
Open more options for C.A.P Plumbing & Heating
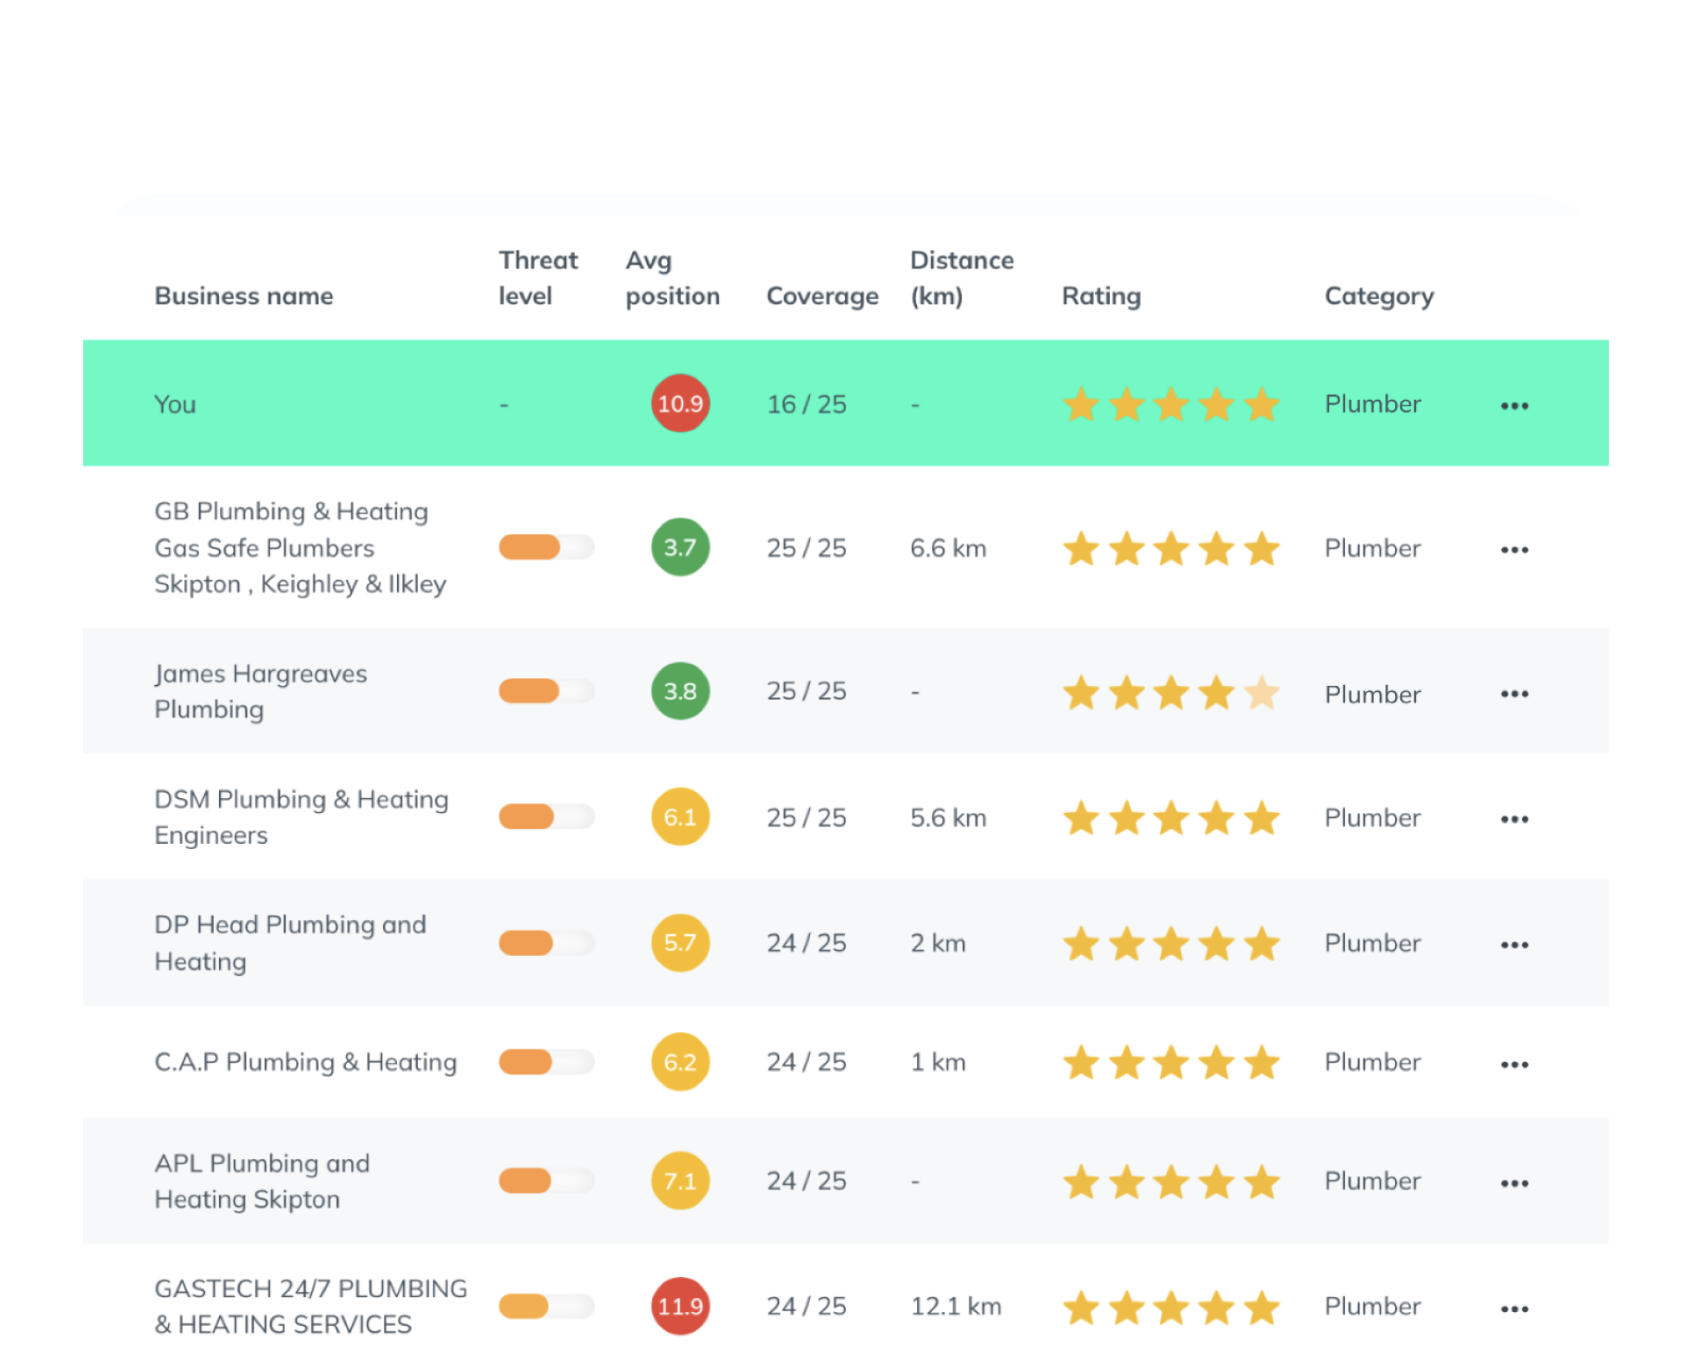1514,1064
